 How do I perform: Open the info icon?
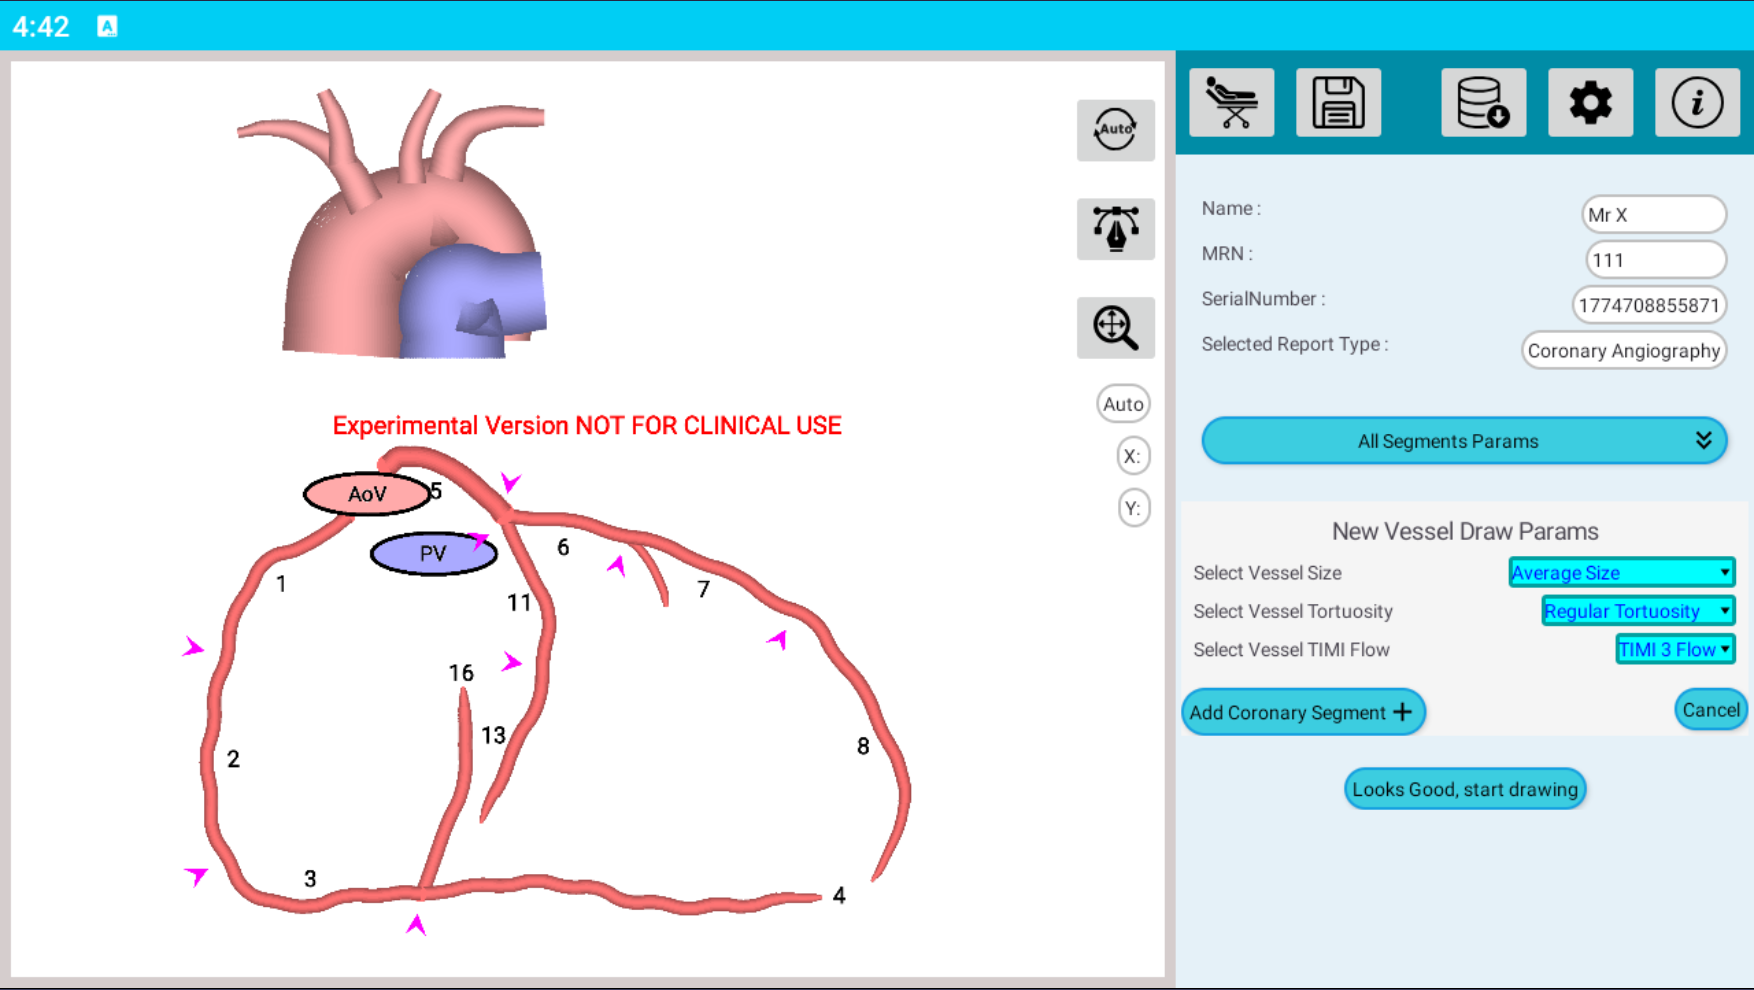pos(1697,103)
